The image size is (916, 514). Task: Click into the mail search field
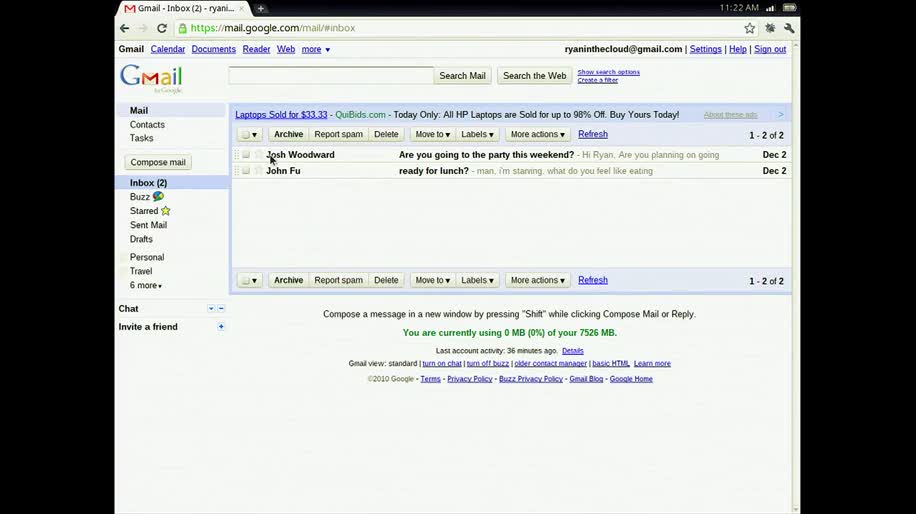[331, 75]
